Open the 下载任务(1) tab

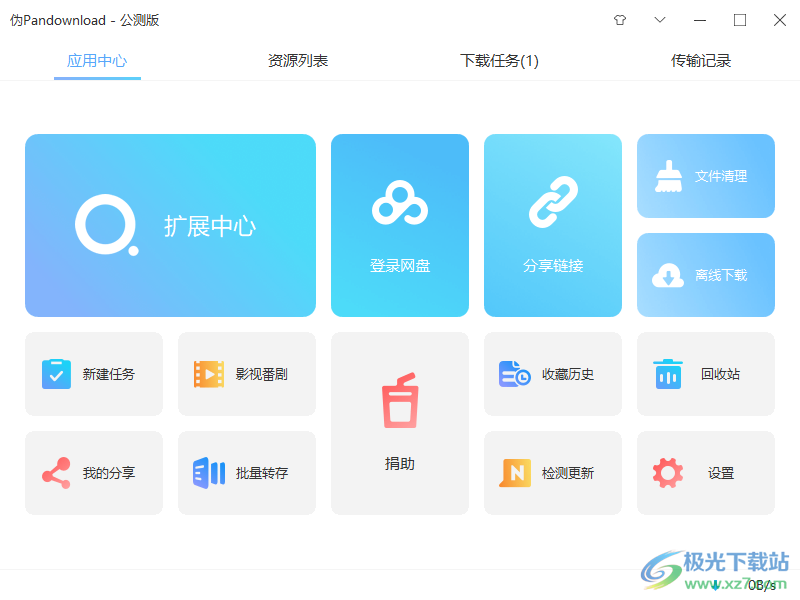click(x=499, y=60)
